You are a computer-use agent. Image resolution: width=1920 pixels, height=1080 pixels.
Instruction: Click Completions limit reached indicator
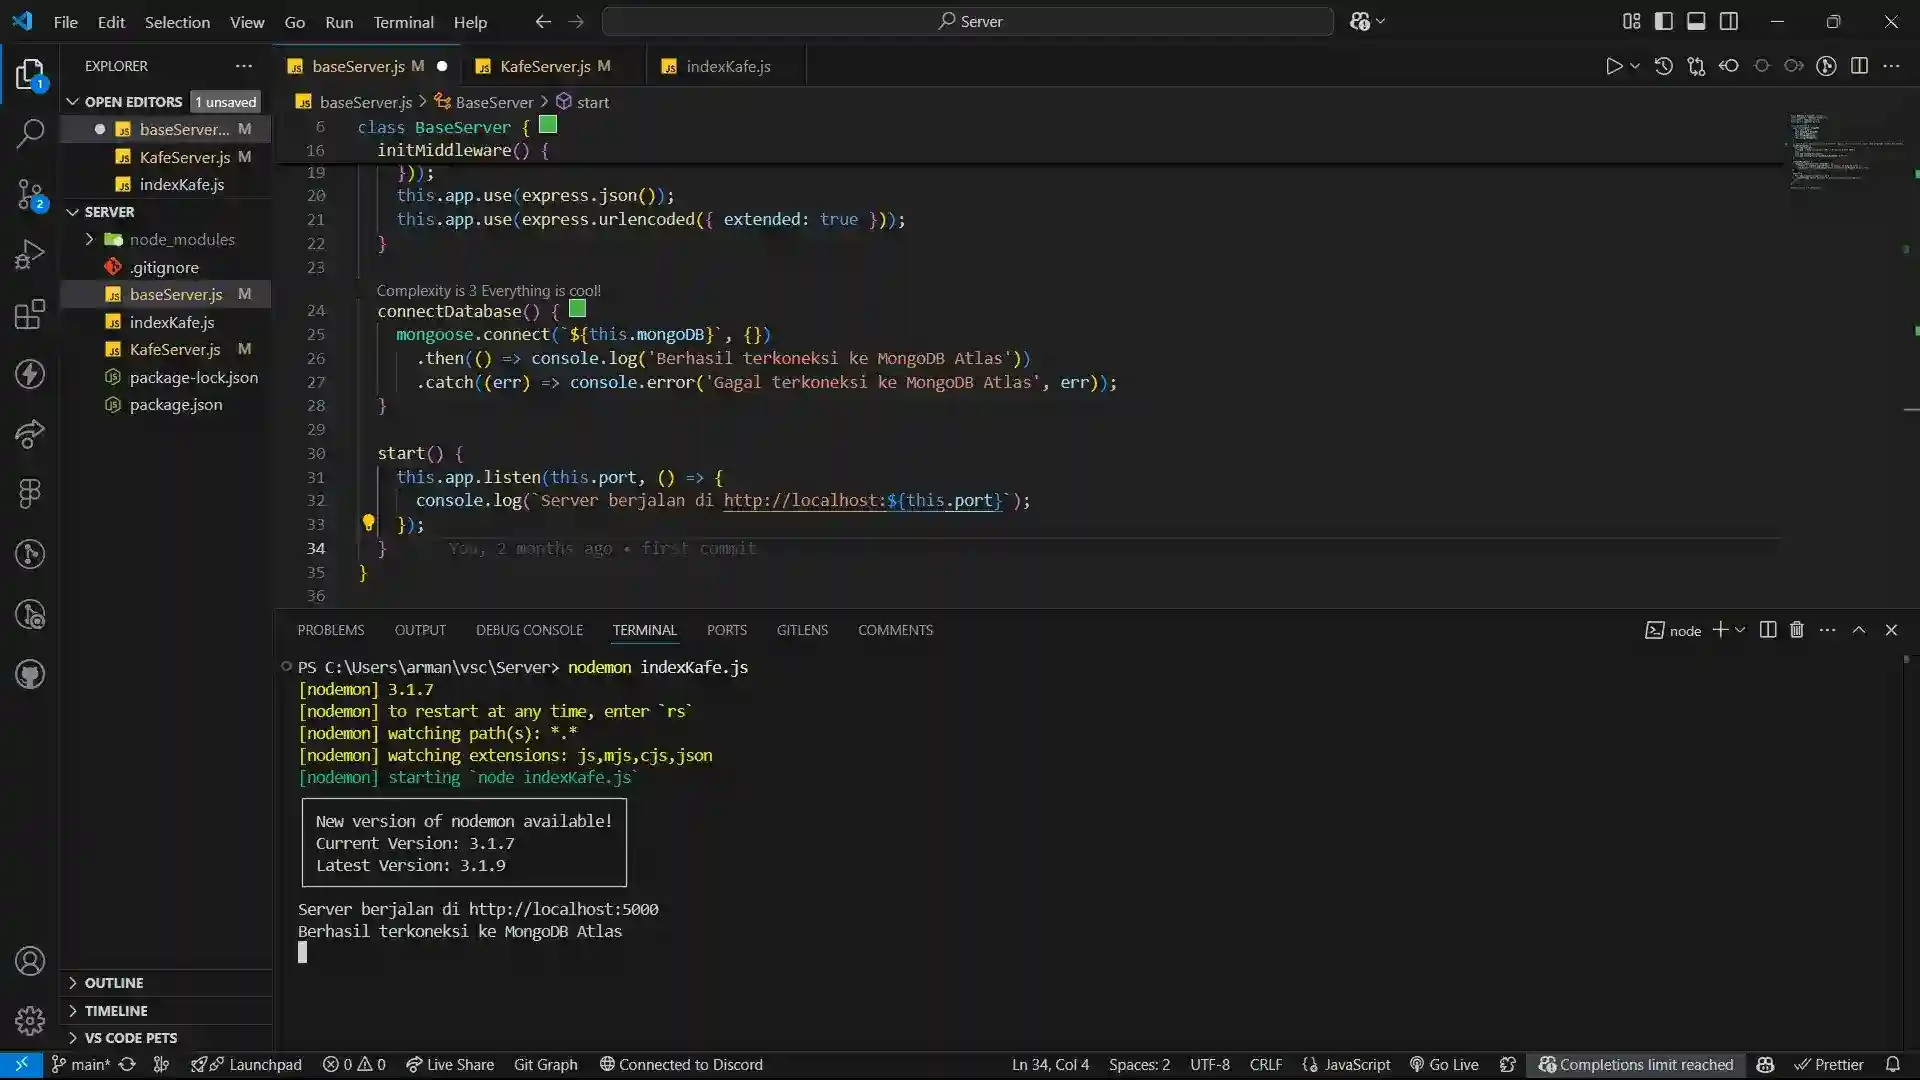tap(1636, 1065)
